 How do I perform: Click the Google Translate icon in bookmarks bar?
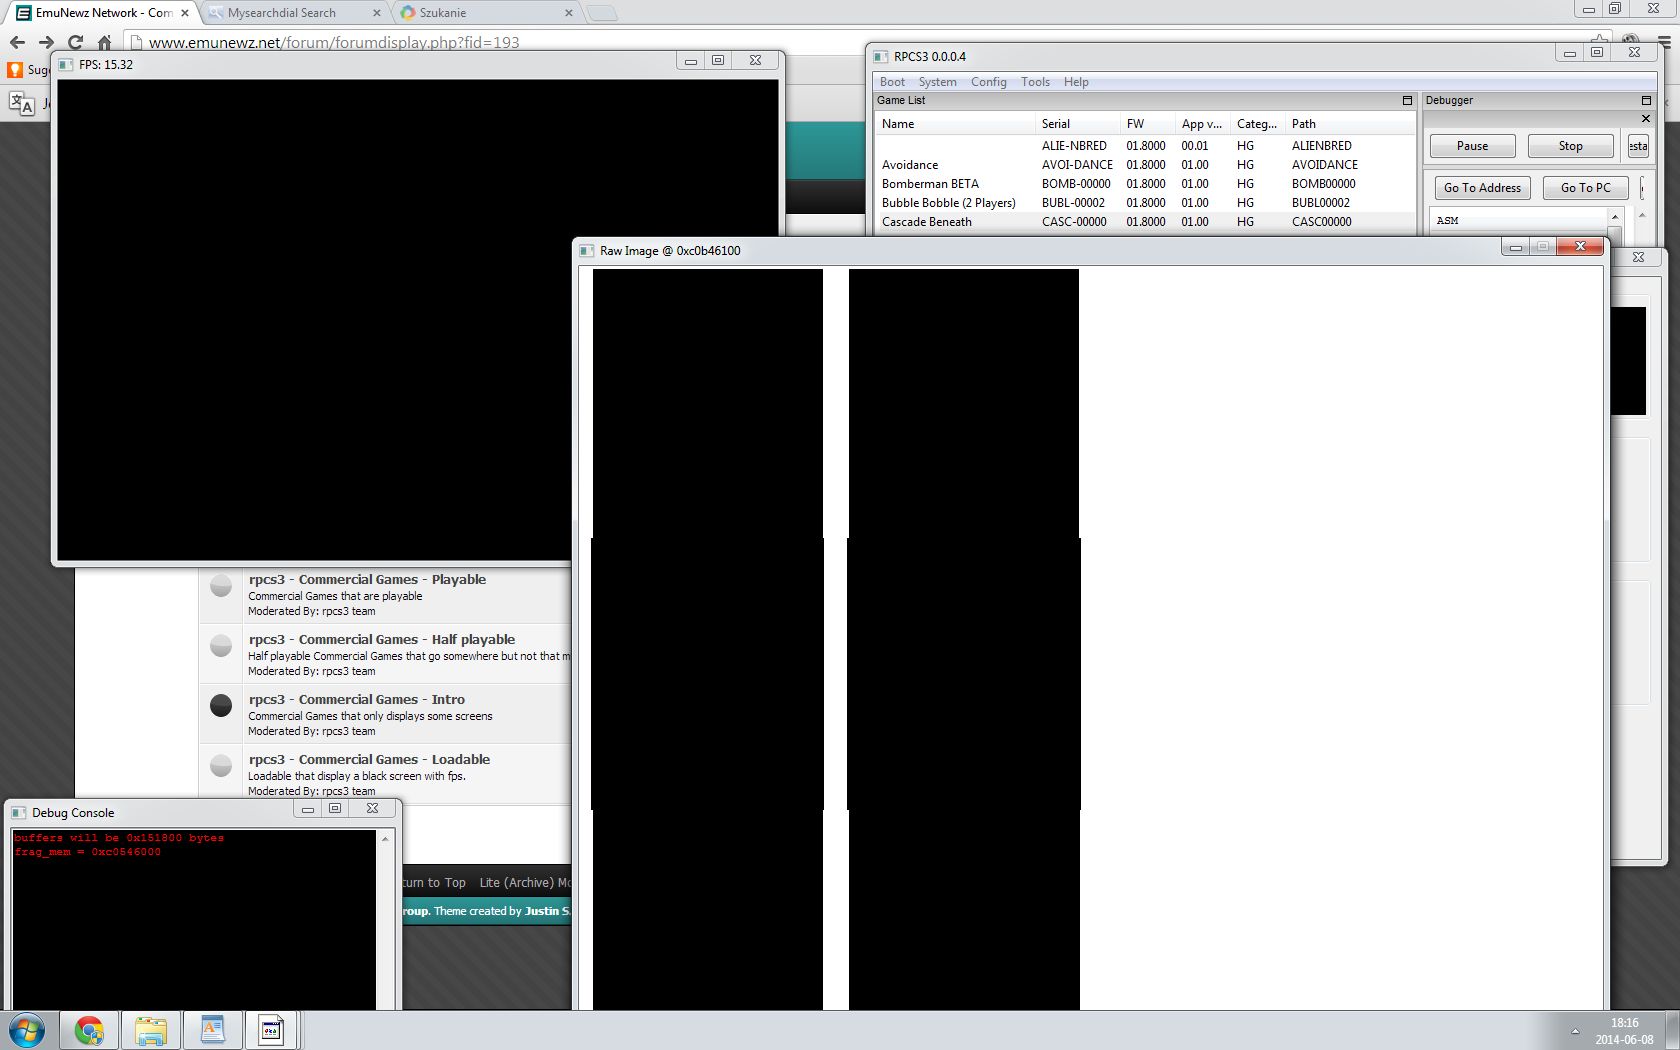tap(21, 102)
